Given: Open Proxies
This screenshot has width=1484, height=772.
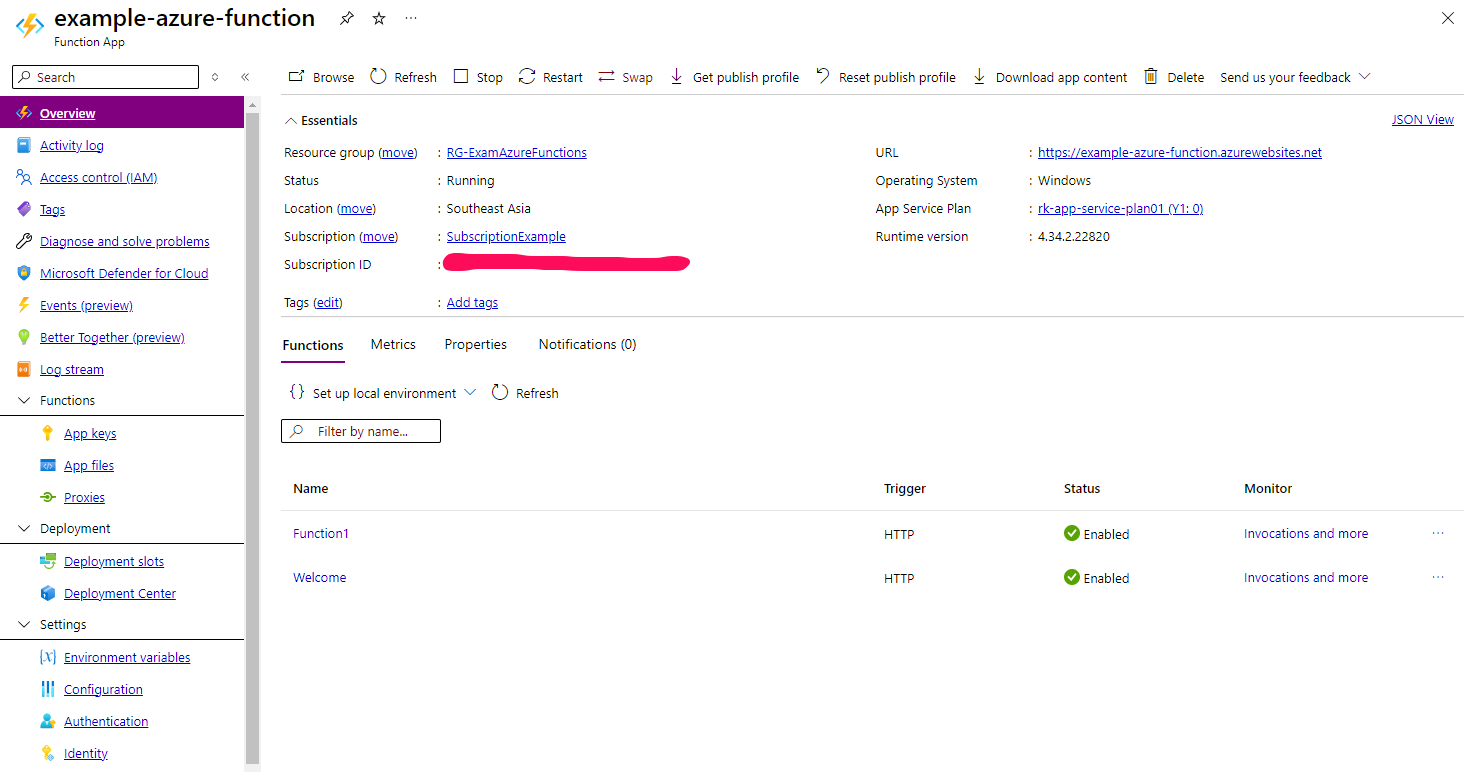Looking at the screenshot, I should 84,497.
